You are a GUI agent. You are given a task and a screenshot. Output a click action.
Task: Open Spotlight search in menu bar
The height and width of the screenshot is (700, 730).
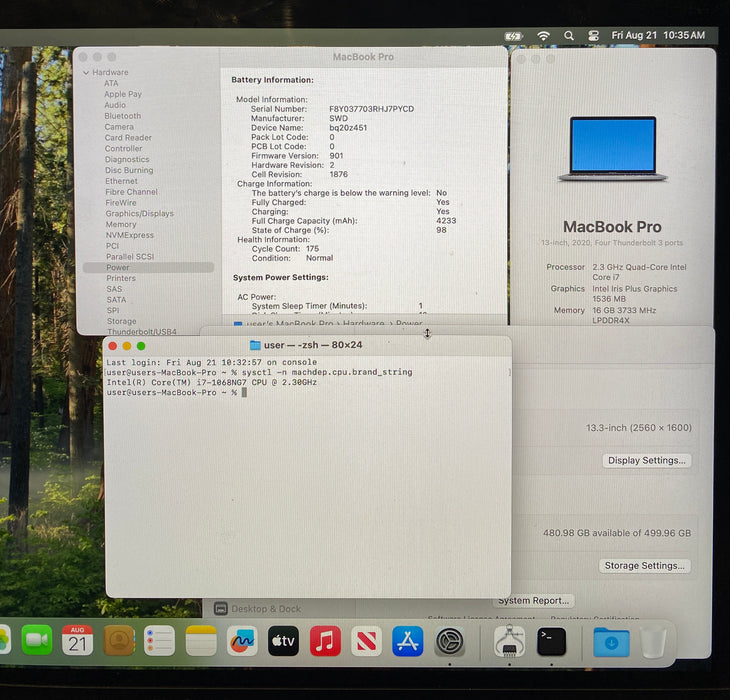pyautogui.click(x=568, y=35)
